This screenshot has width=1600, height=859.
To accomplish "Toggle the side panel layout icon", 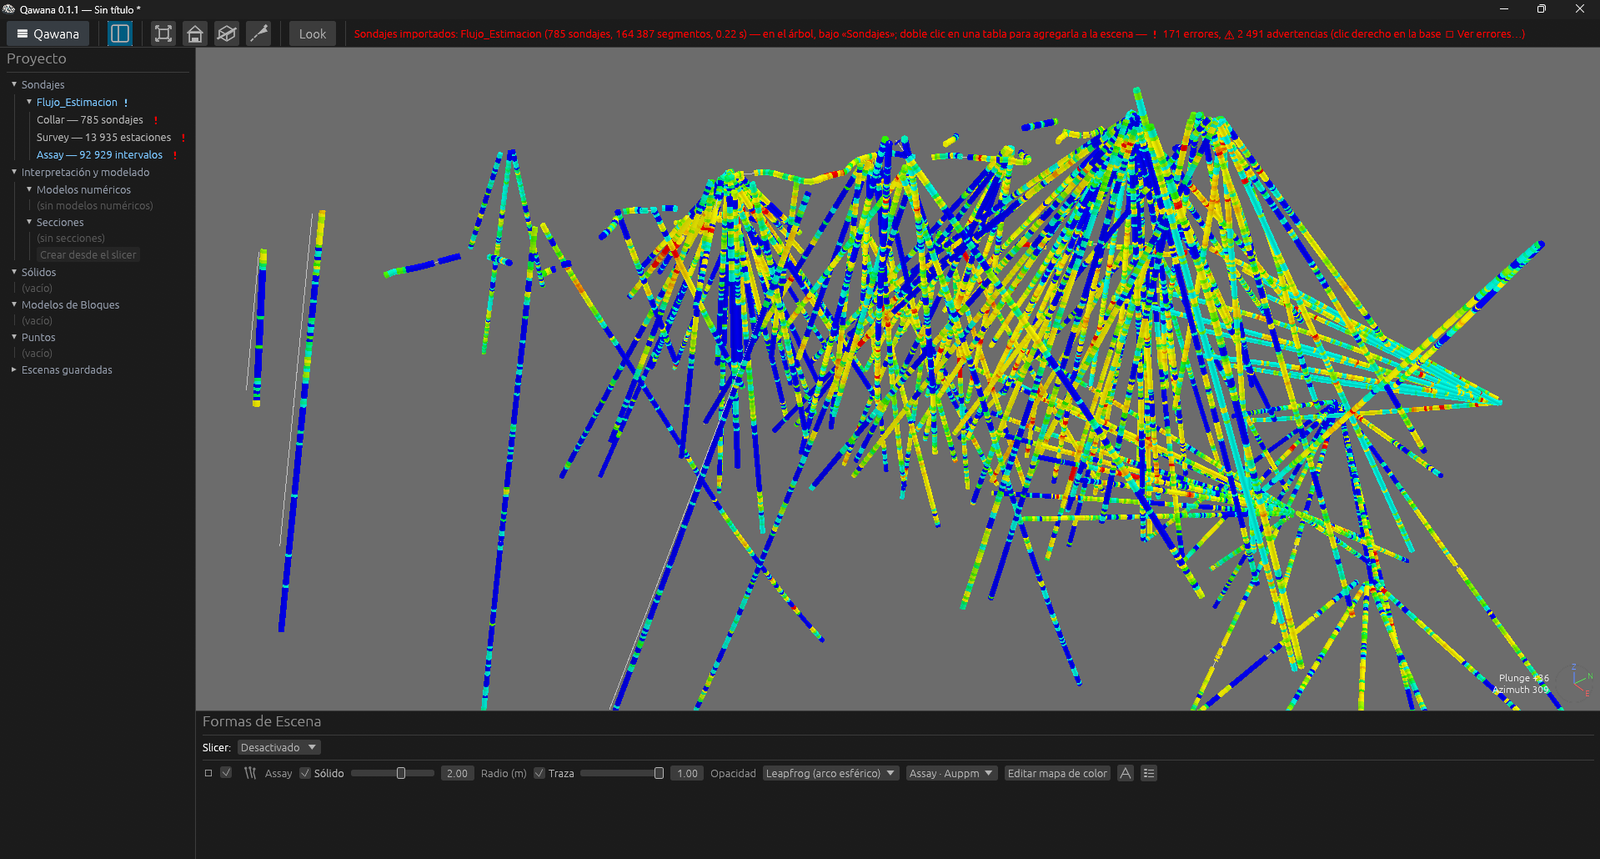I will (x=120, y=33).
